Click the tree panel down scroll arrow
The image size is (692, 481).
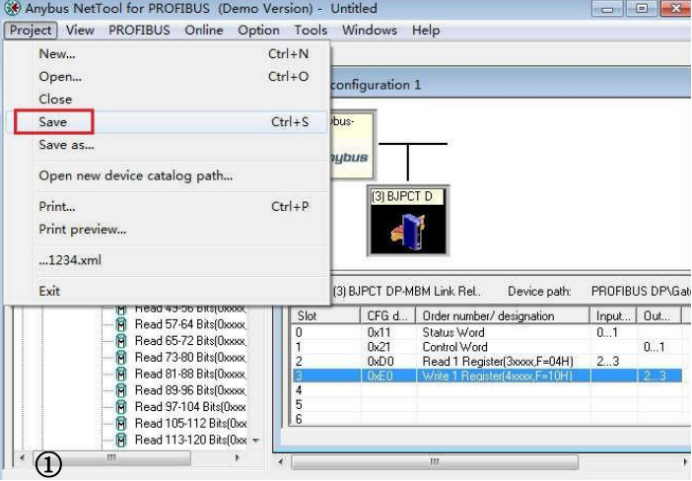[256, 440]
